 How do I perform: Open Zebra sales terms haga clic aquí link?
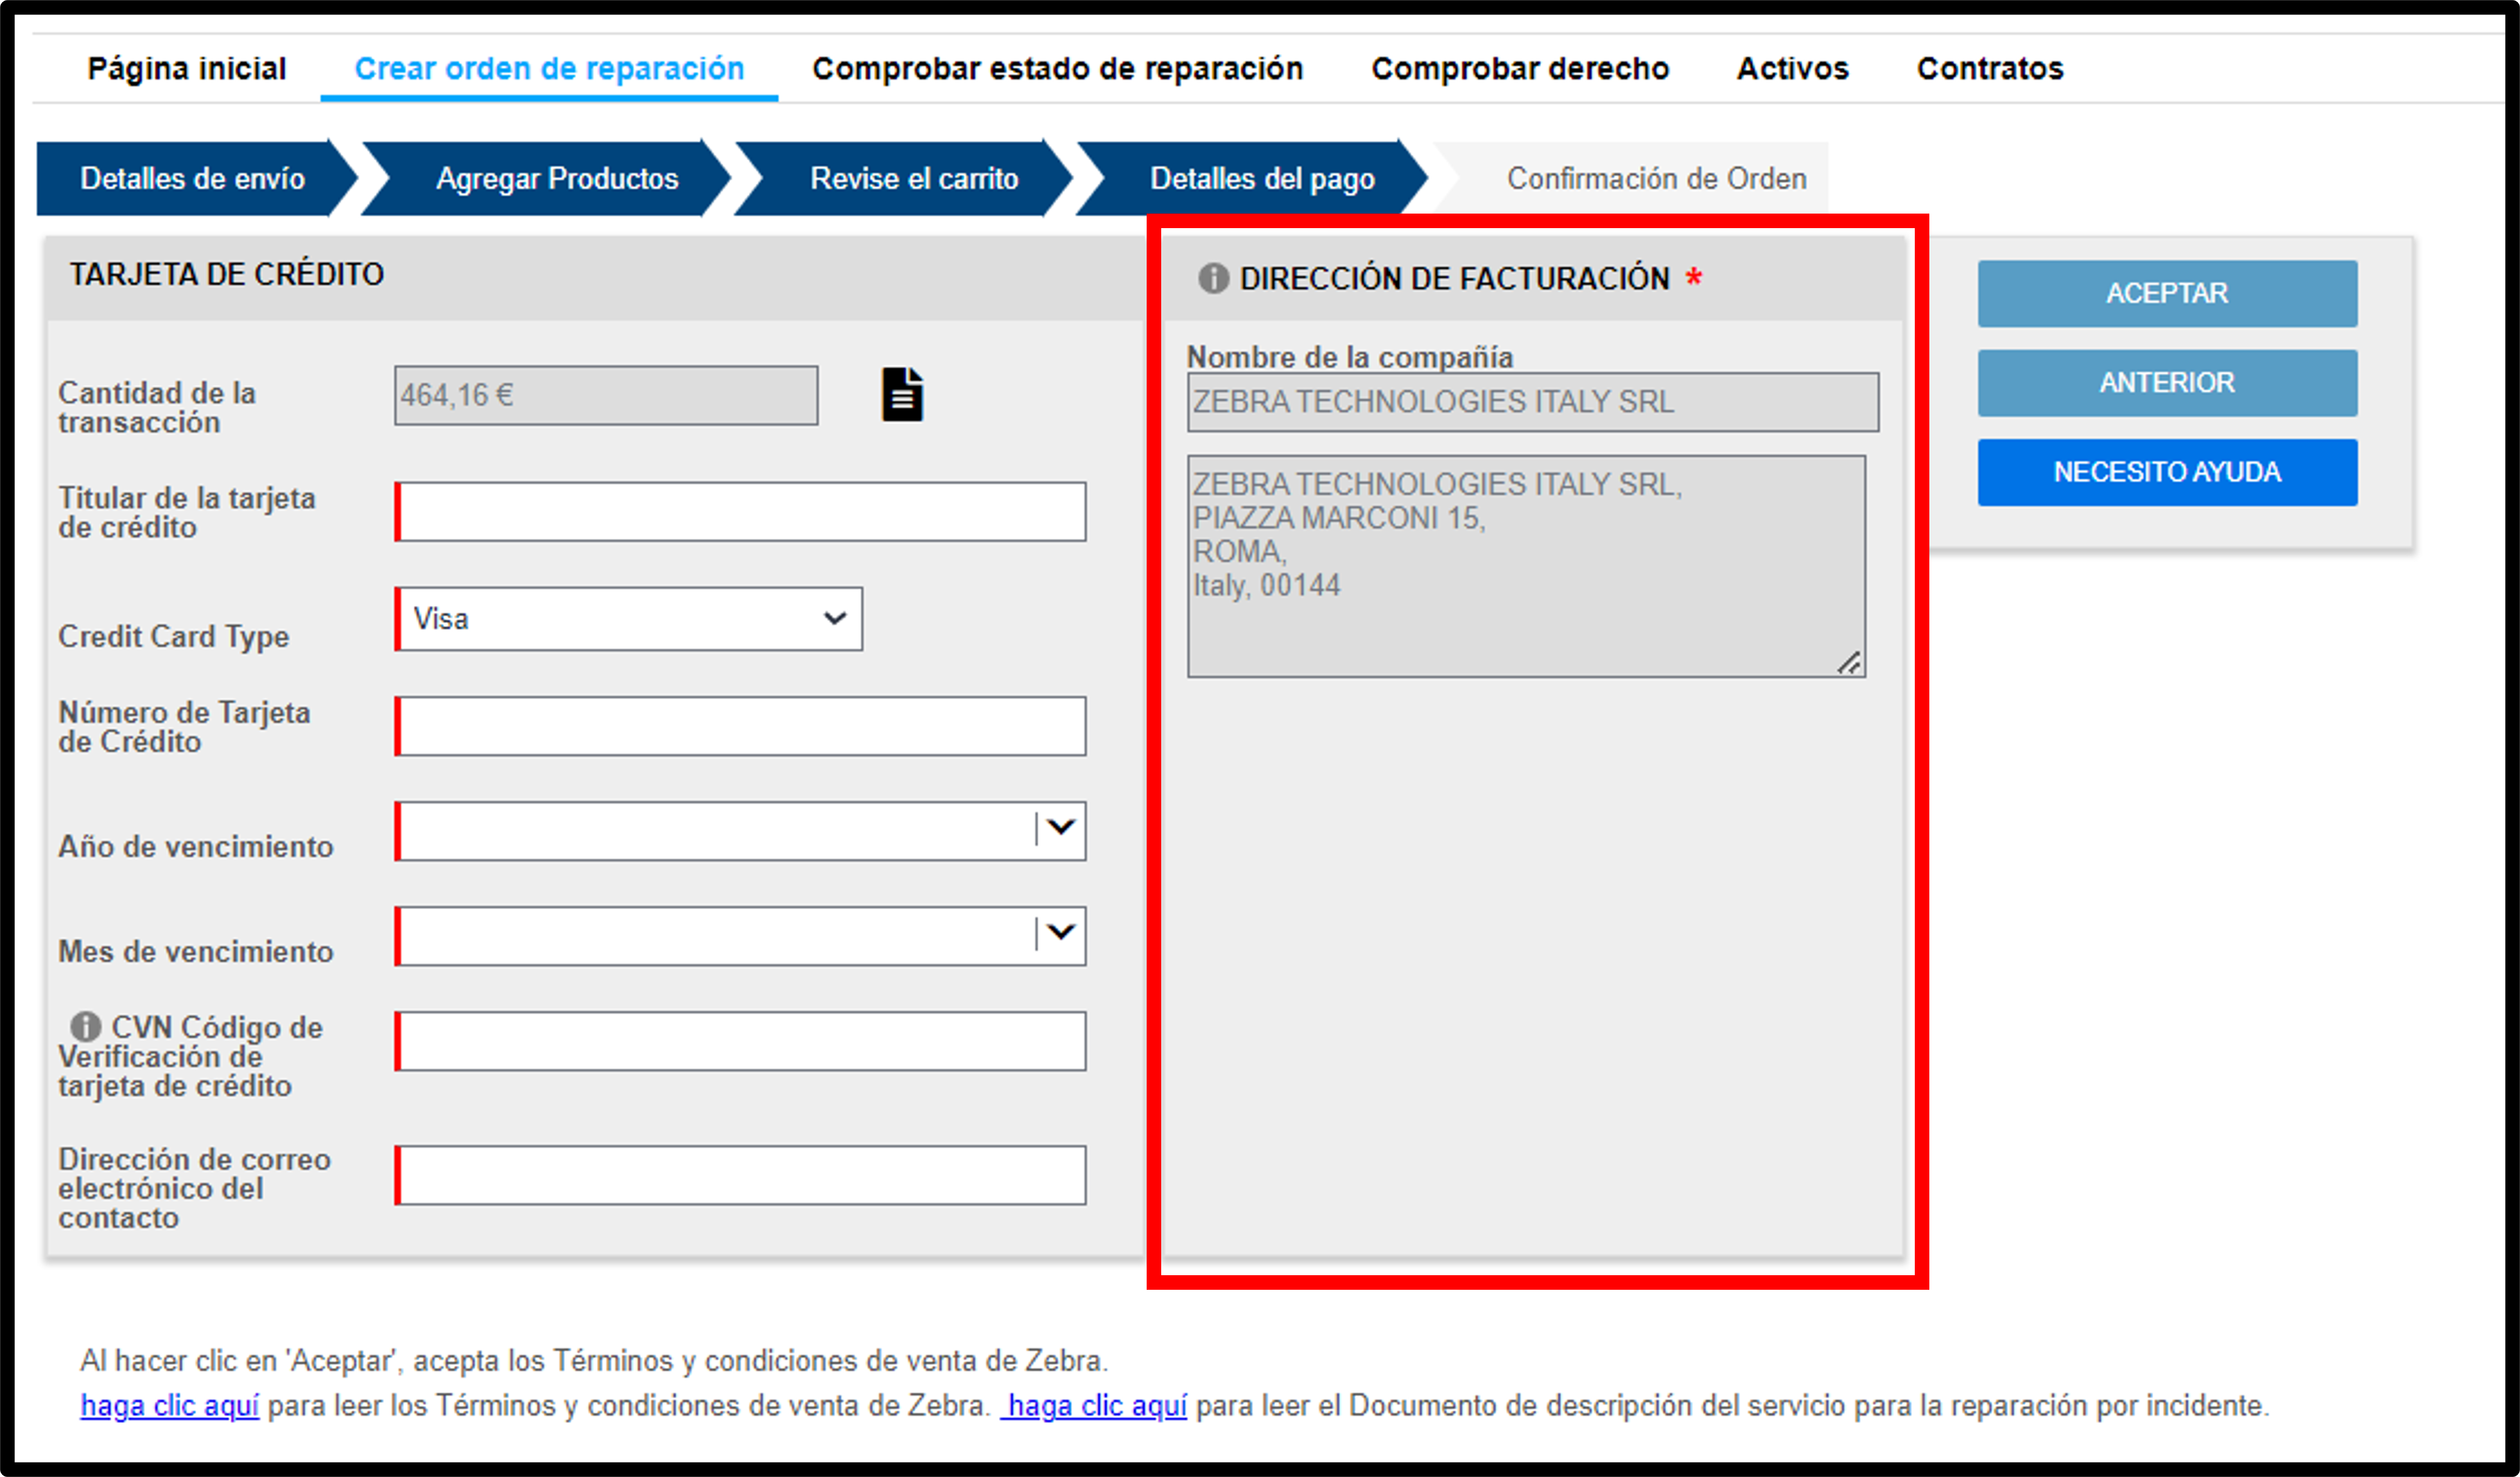point(170,1405)
